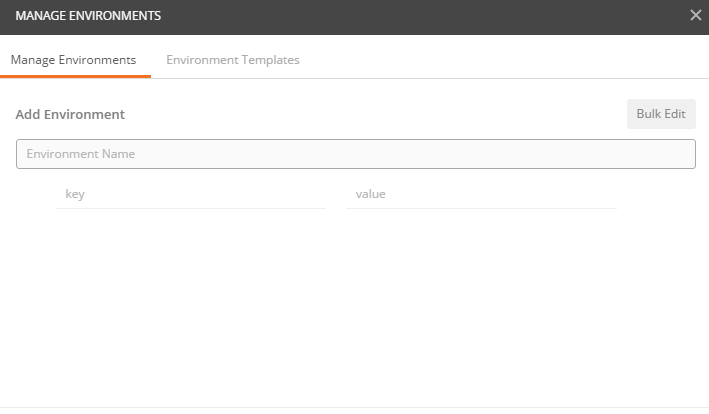Click the Bulk Edit button
This screenshot has width=709, height=414.
[x=661, y=114]
